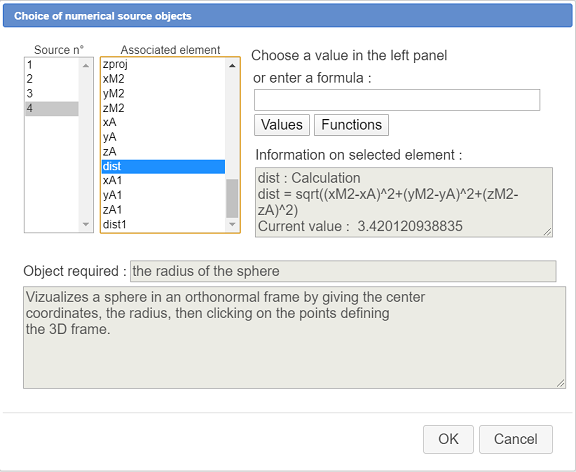
Task: Click the Associated element scrollbar thumb
Action: click(x=232, y=198)
